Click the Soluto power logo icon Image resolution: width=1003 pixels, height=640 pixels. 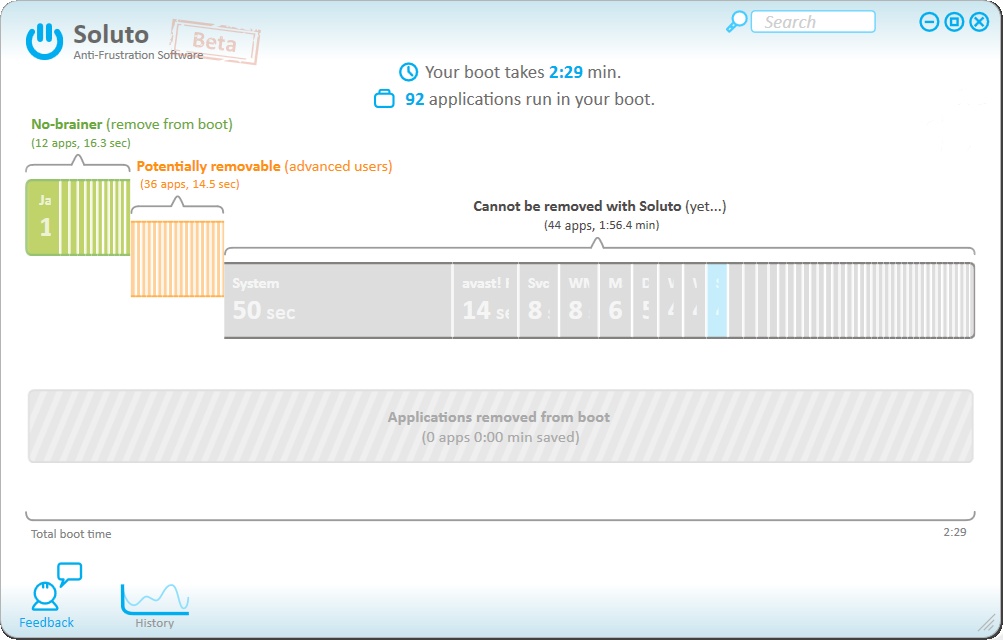(44, 41)
